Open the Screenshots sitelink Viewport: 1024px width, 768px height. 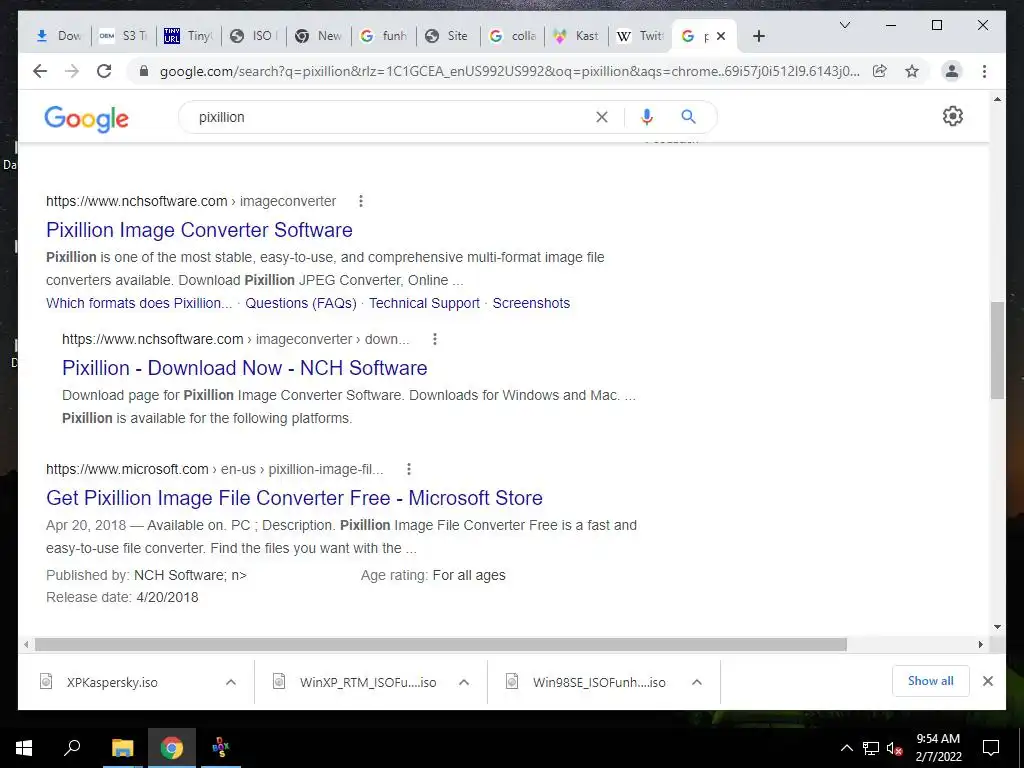[x=531, y=303]
